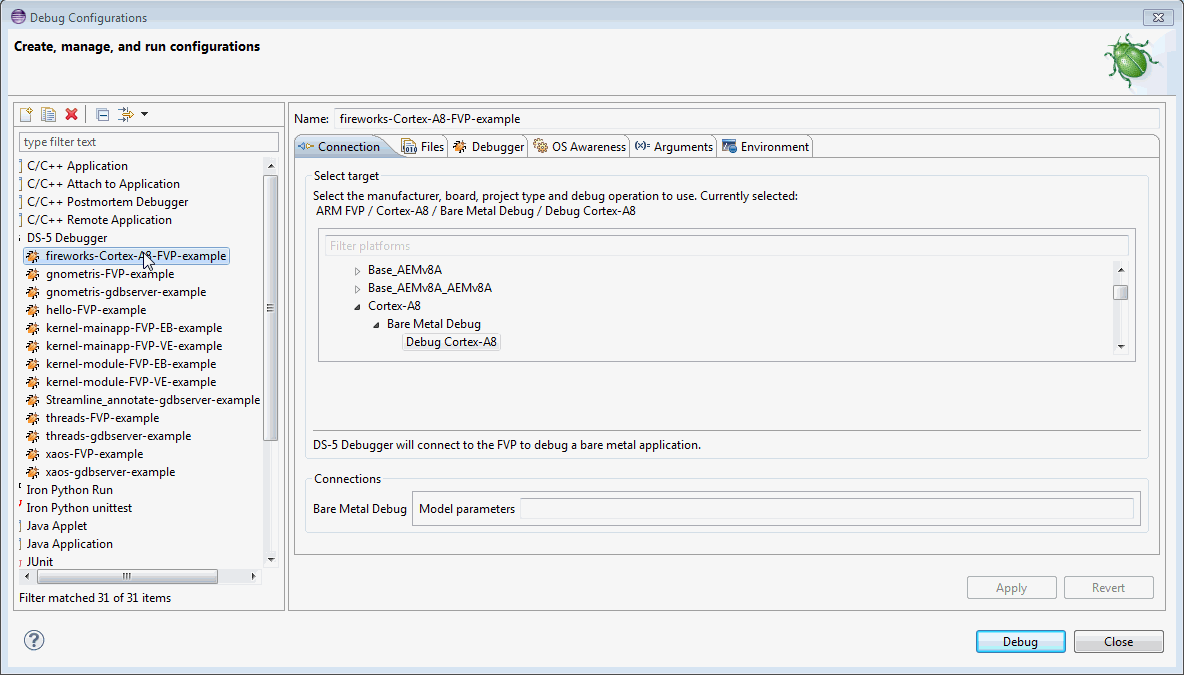Delete selected configuration with red X

[71, 115]
